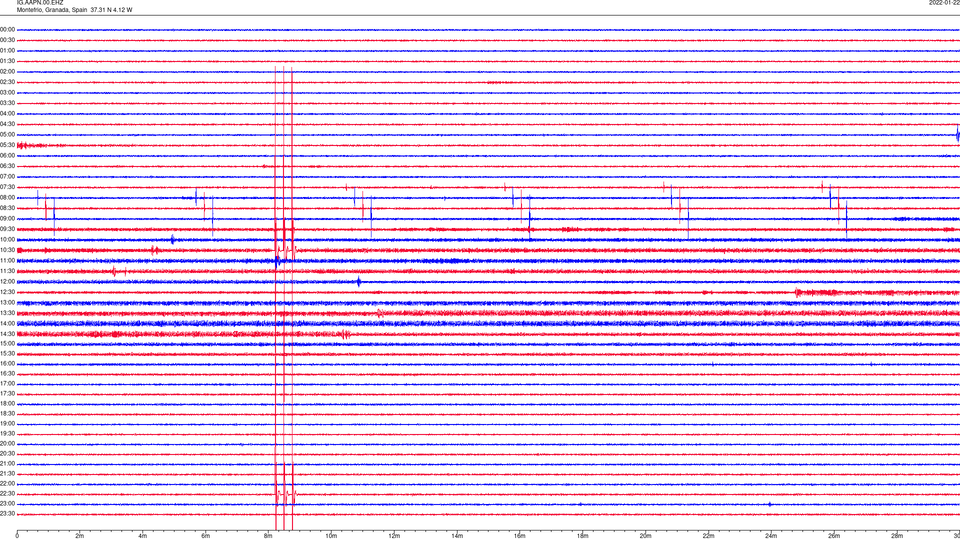Select the "22:30" time row label
The image size is (960, 540).
[x=7, y=493]
